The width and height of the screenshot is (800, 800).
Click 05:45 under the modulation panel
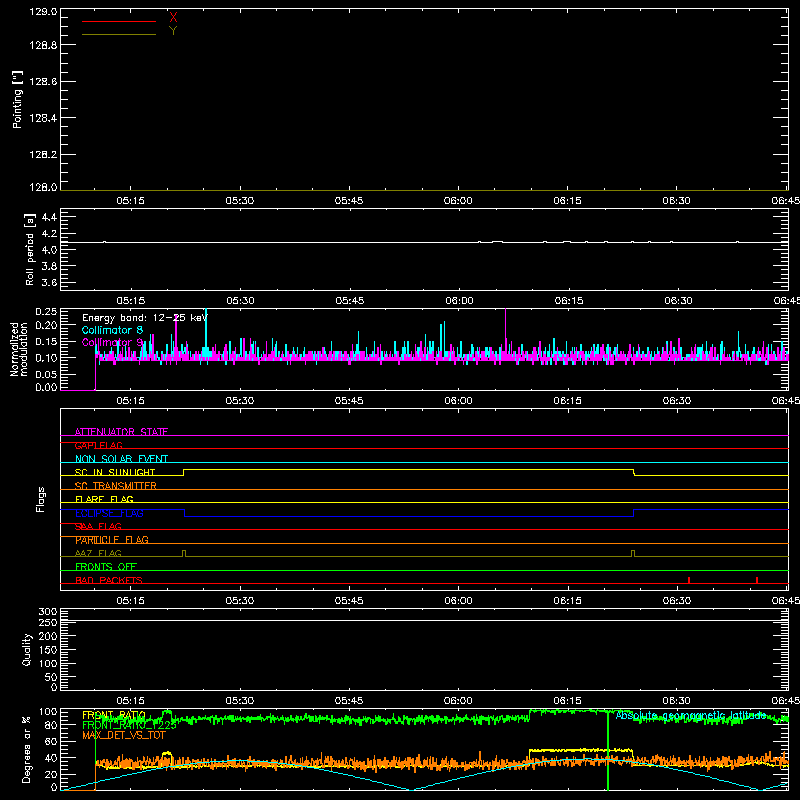tap(349, 401)
